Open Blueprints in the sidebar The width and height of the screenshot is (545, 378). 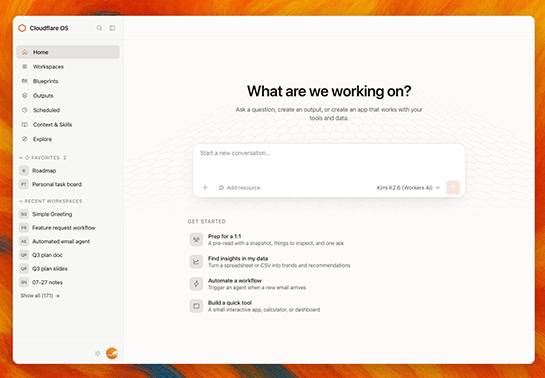68,81
